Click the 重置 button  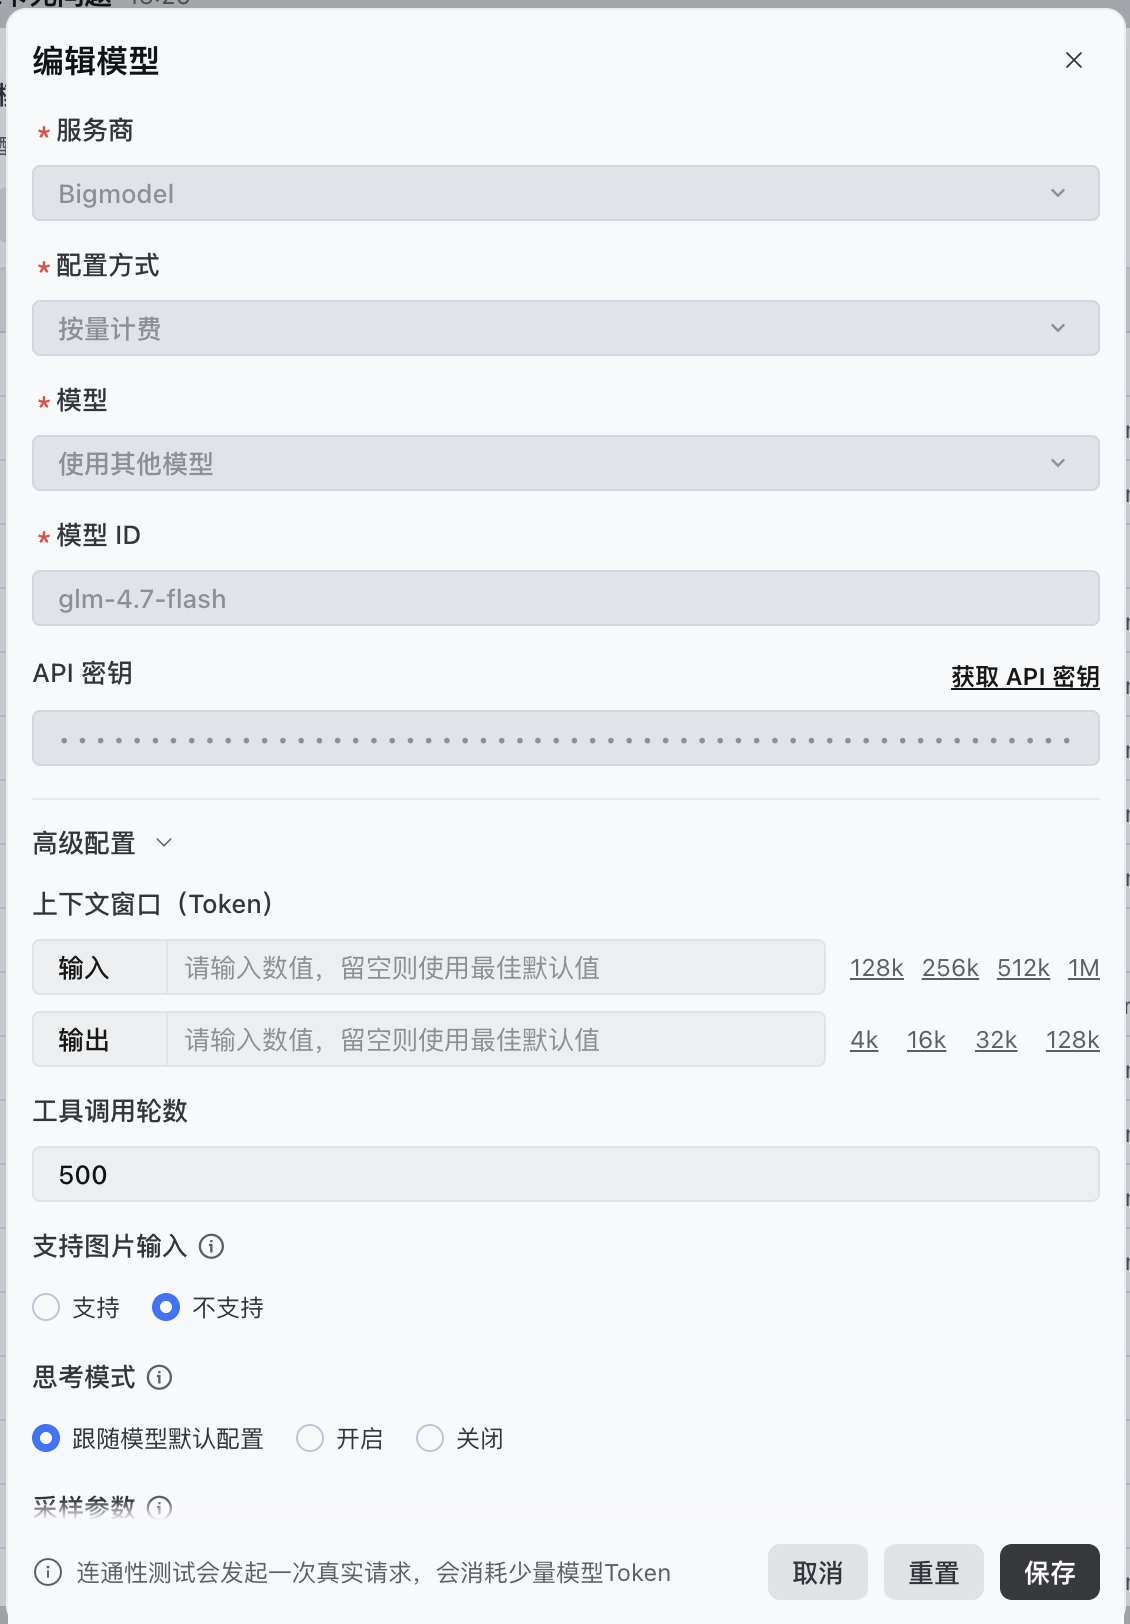click(x=934, y=1572)
